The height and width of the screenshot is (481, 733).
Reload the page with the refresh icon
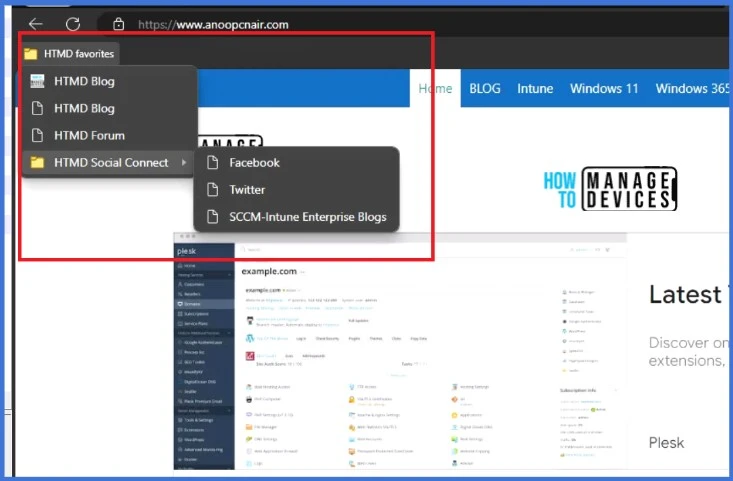tap(73, 24)
